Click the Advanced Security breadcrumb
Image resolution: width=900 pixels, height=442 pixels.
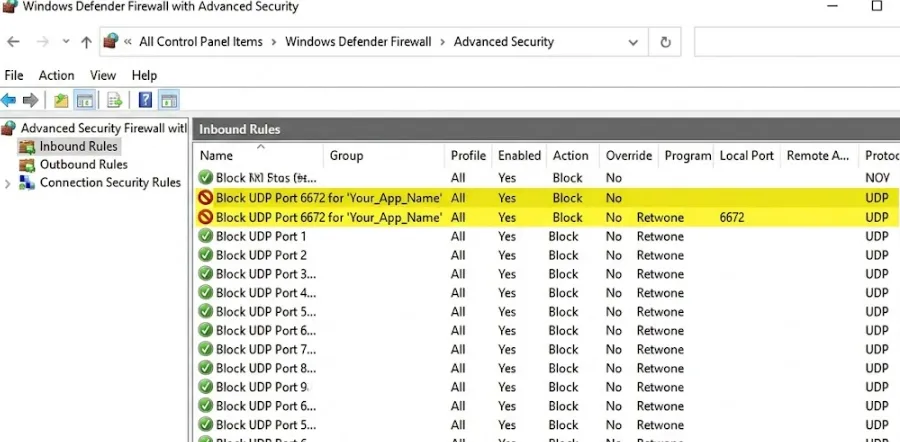(503, 42)
